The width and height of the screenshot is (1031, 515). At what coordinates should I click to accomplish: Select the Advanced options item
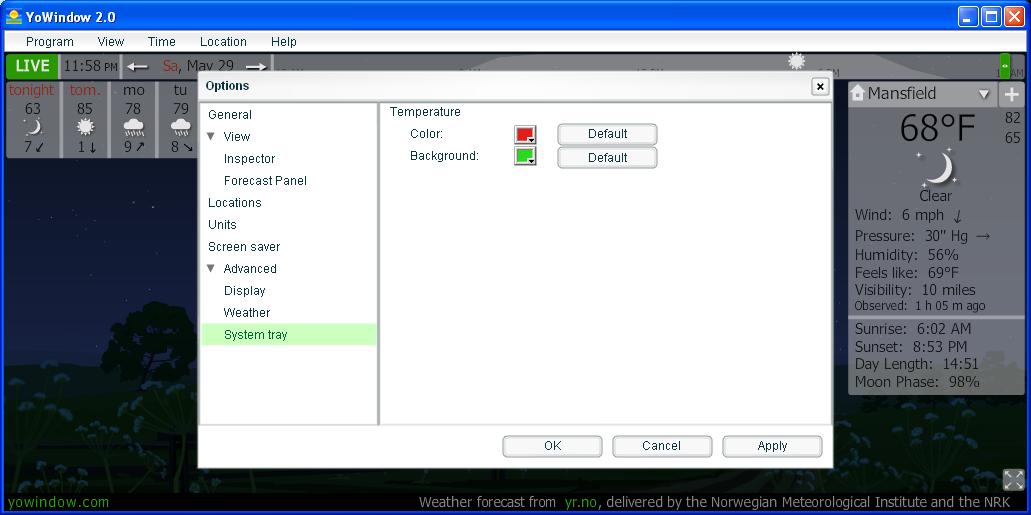(250, 268)
